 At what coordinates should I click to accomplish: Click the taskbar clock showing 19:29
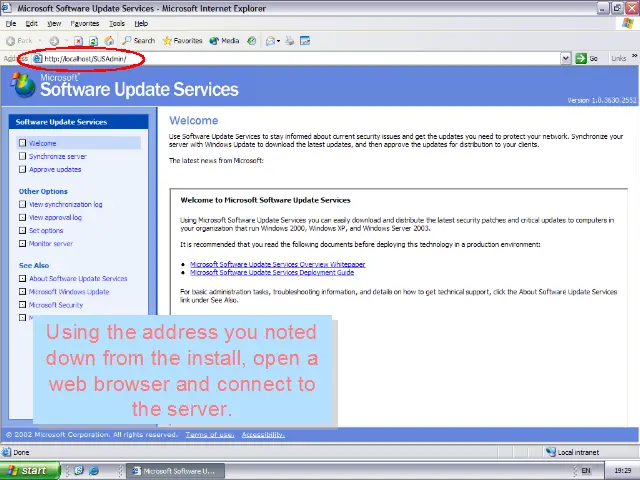point(622,471)
